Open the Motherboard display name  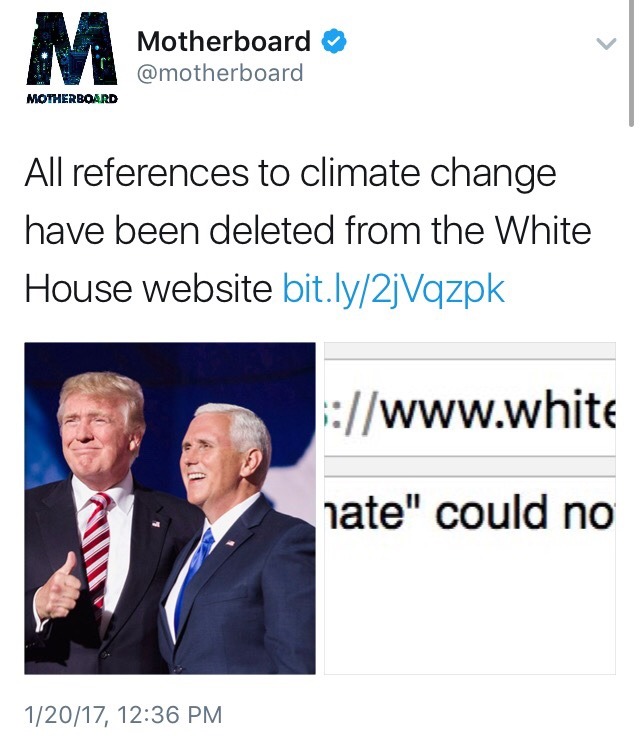(x=224, y=41)
